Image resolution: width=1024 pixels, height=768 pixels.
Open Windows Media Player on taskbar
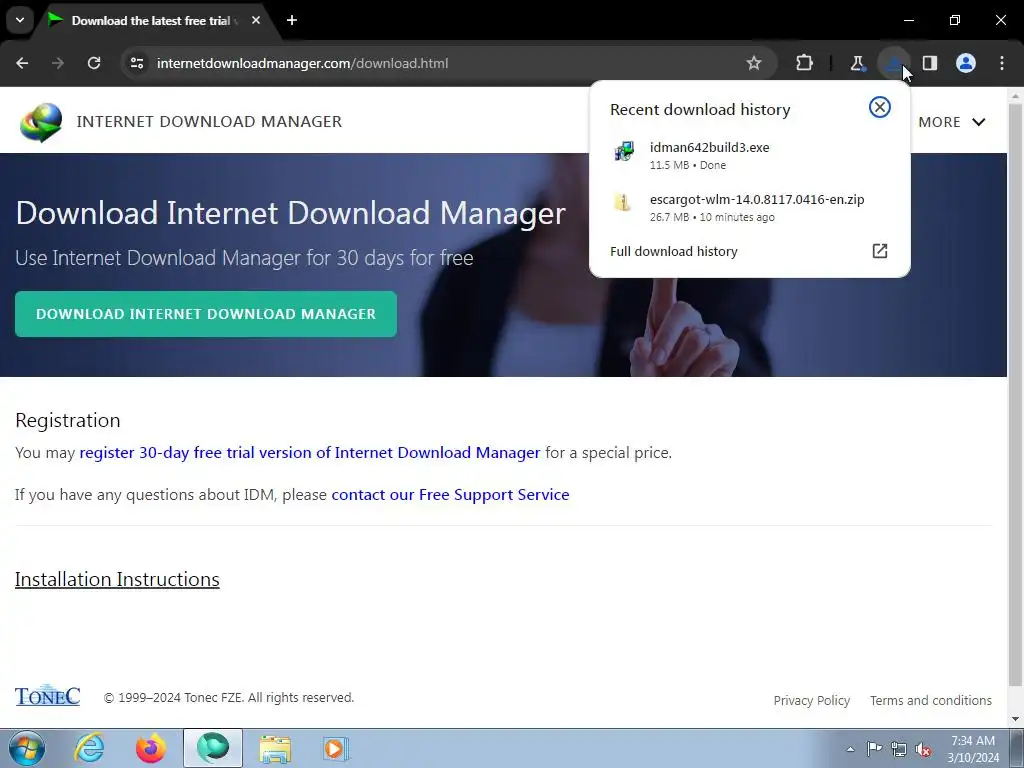[x=336, y=748]
